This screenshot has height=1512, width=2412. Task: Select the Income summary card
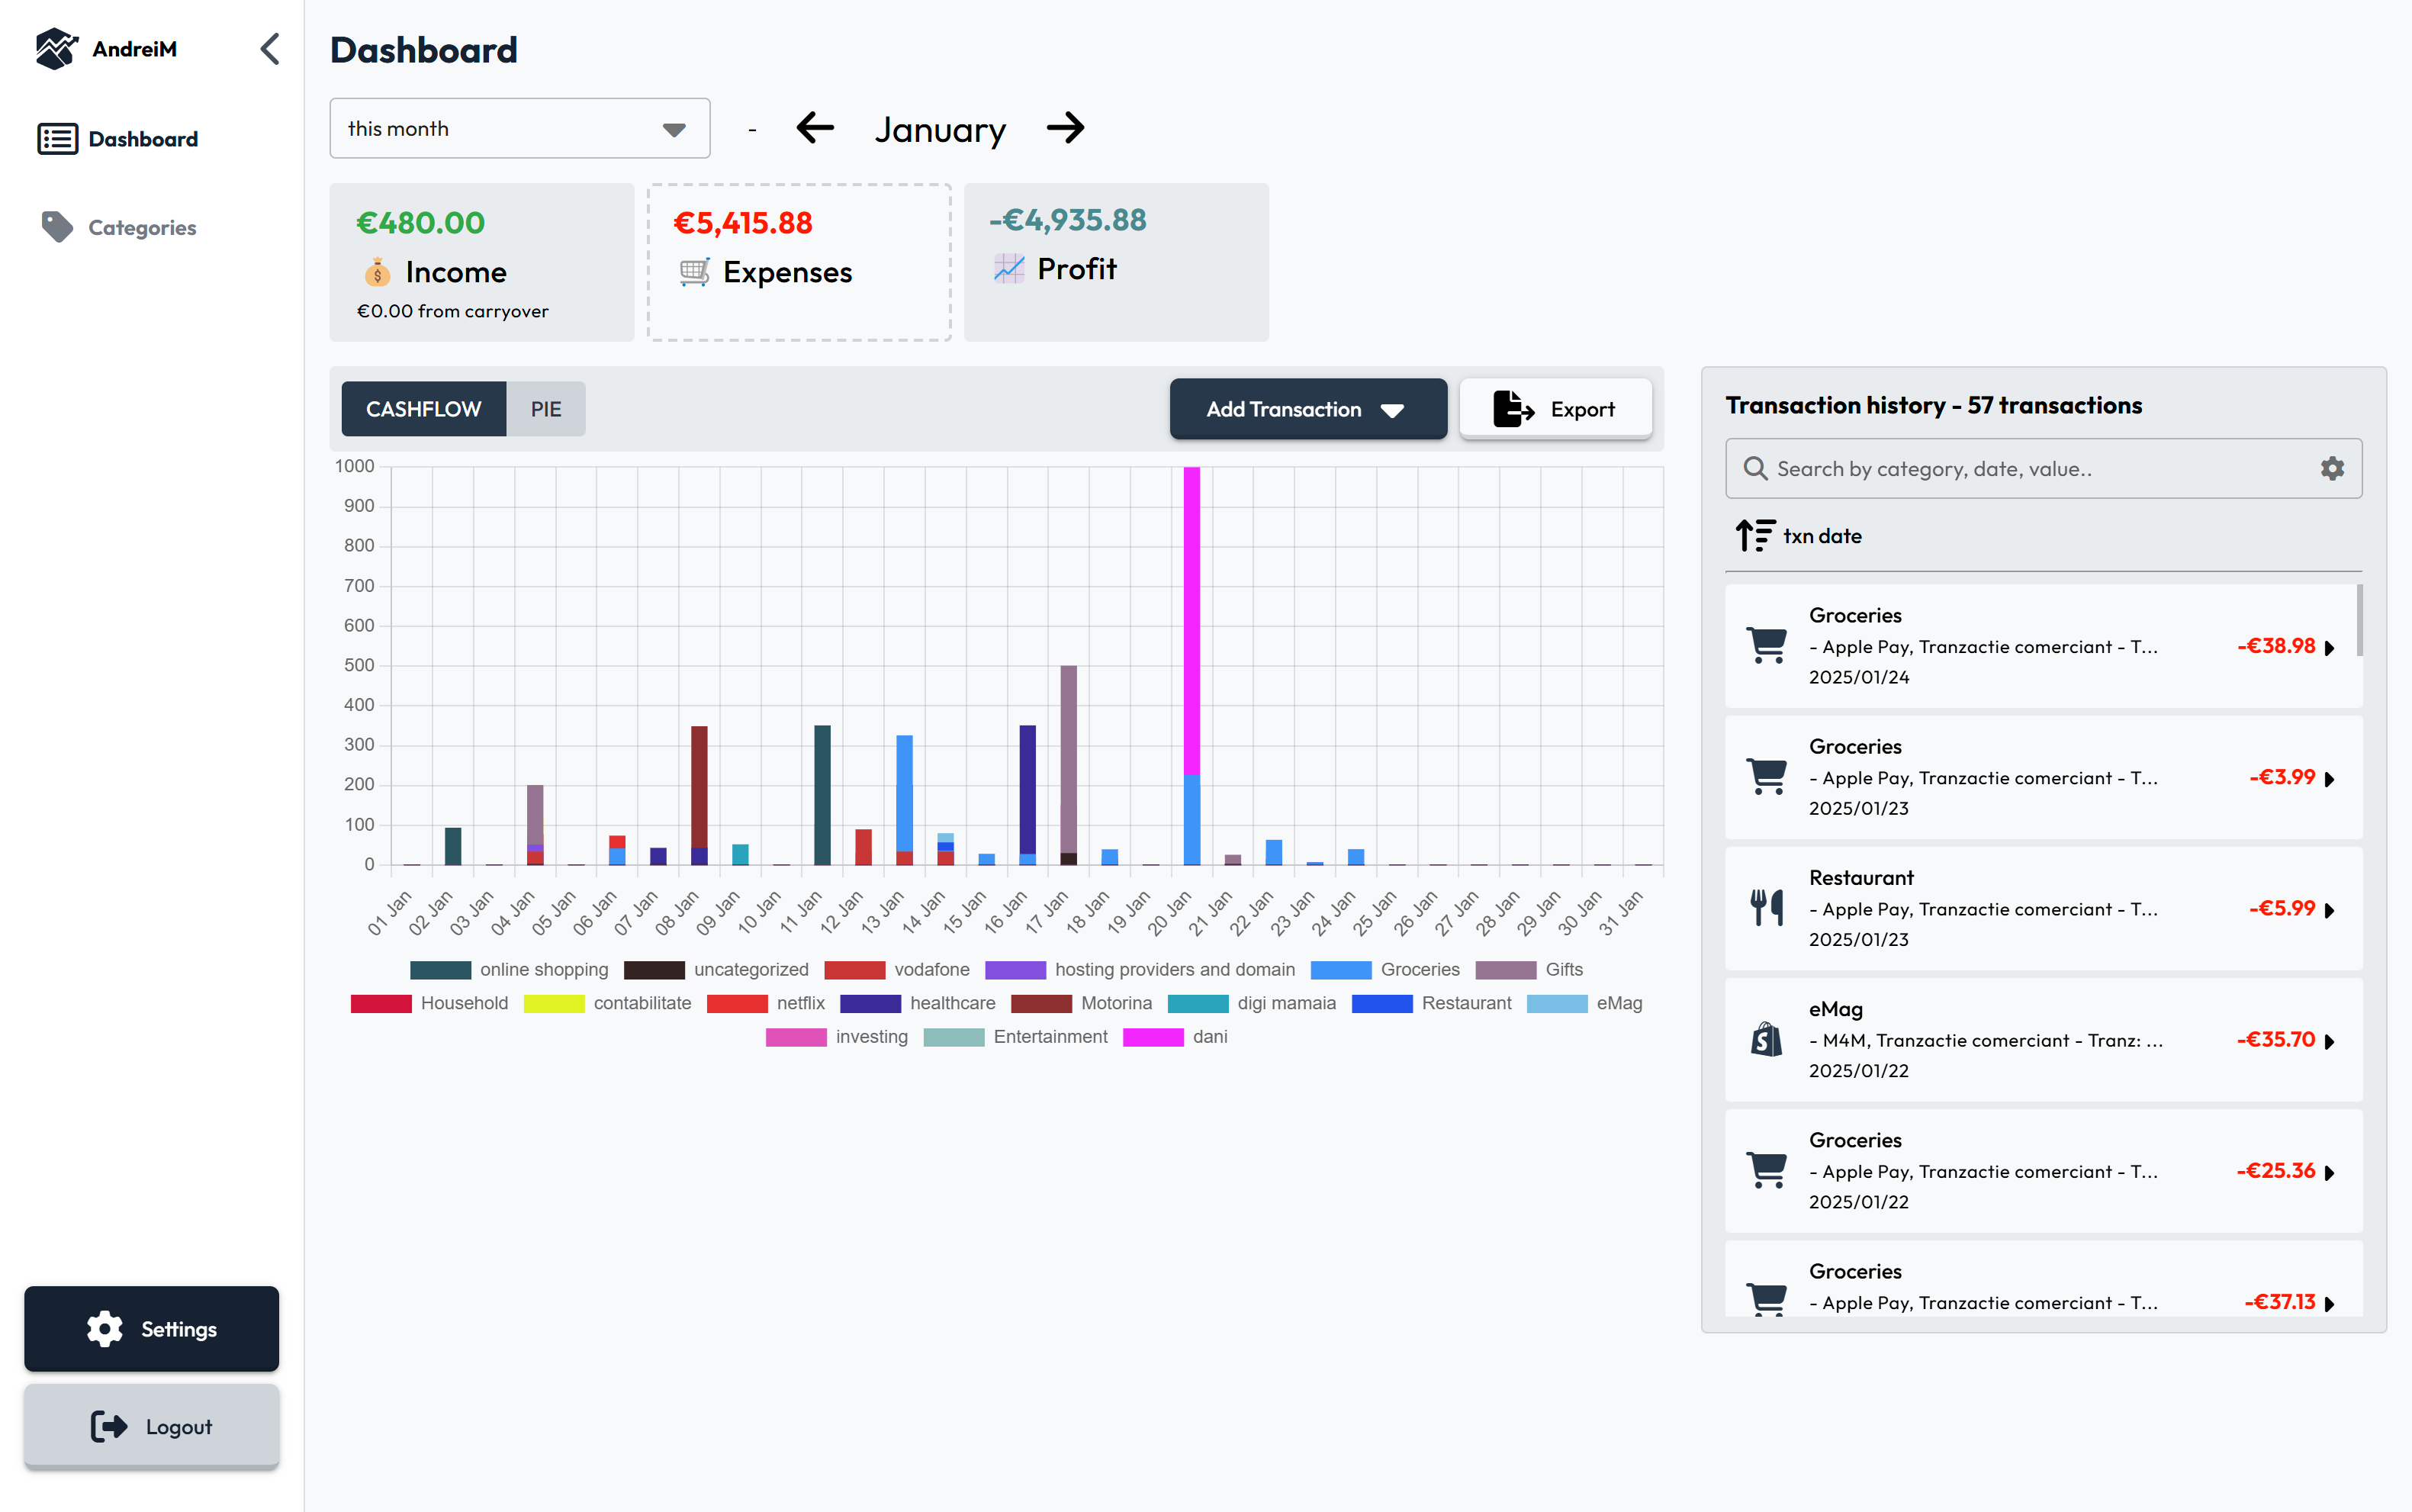pos(482,262)
